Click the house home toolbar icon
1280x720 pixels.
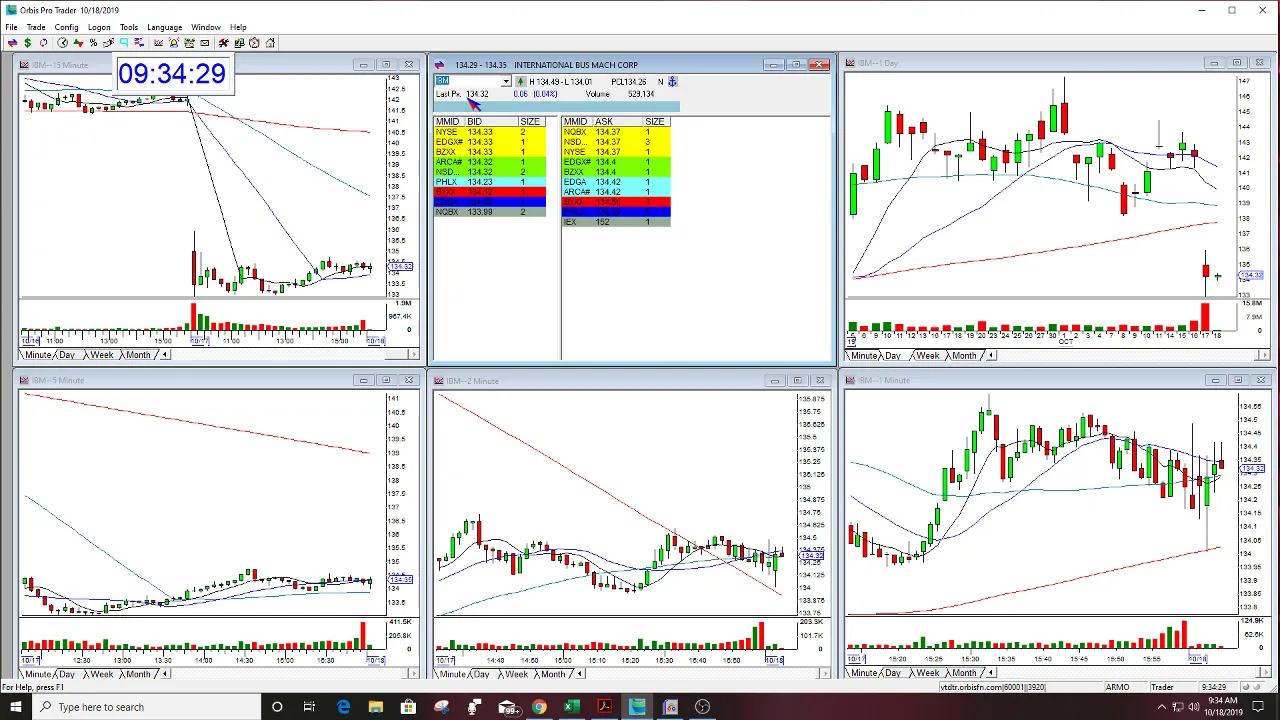(x=270, y=43)
